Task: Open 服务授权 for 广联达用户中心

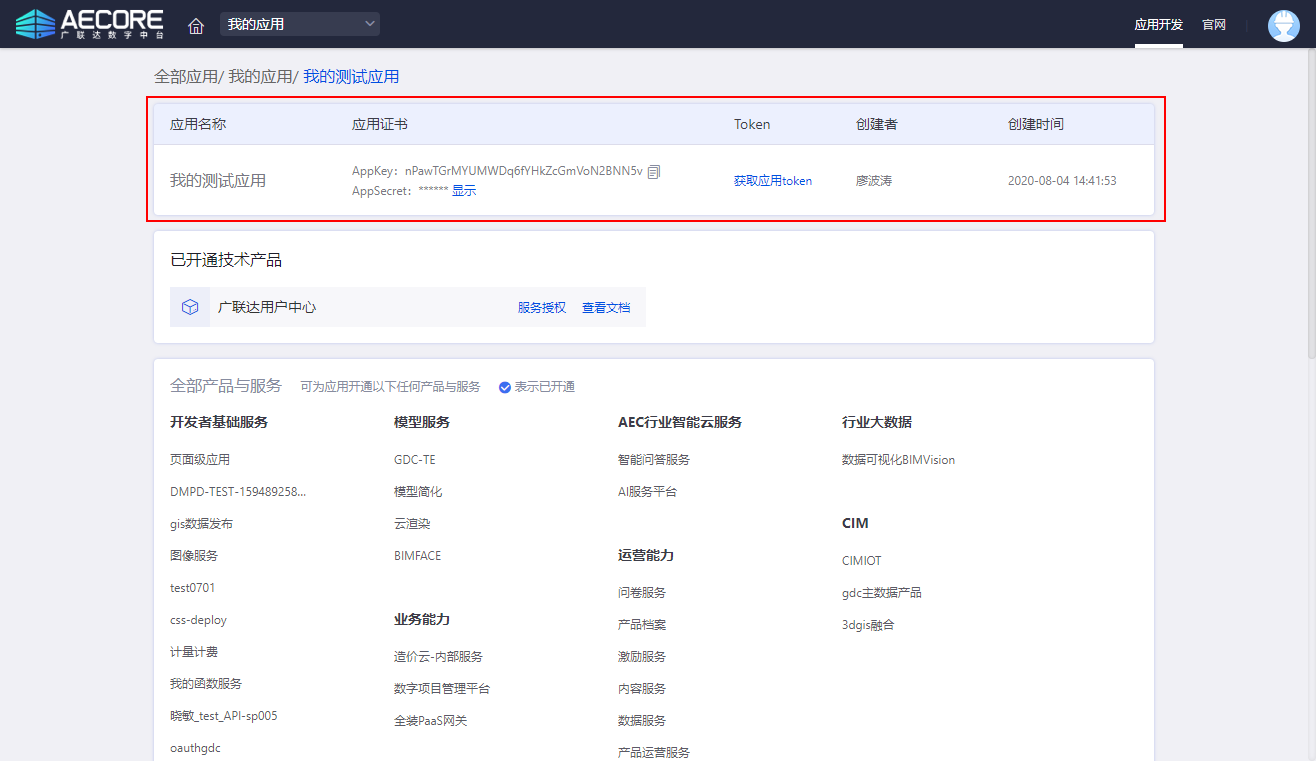Action: (542, 308)
